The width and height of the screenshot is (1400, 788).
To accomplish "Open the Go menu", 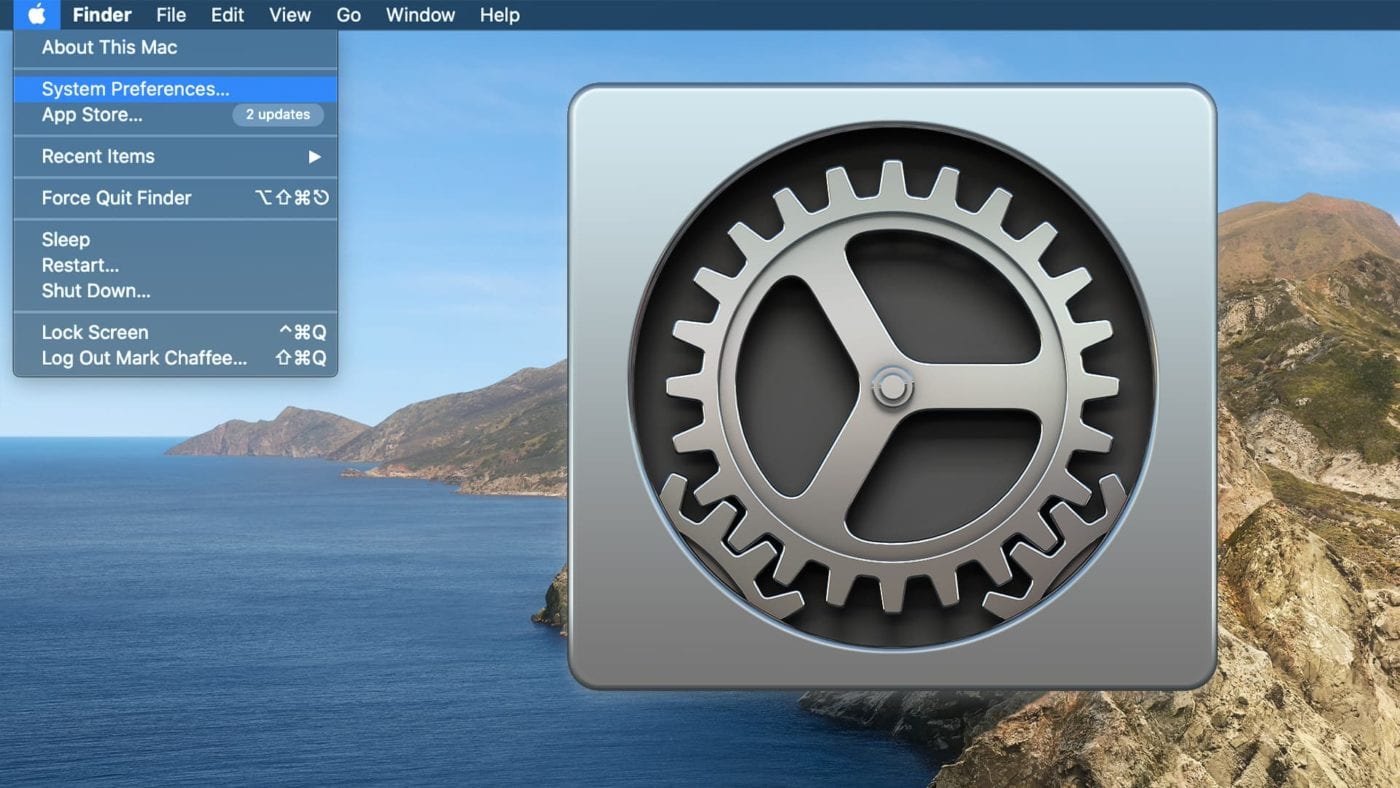I will 348,15.
